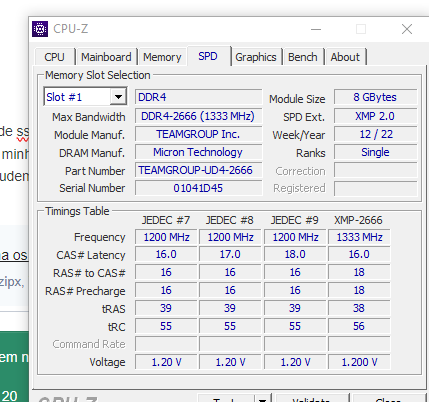
Task: Click the JEDEC #9 tRAS value 39
Action: coord(295,308)
